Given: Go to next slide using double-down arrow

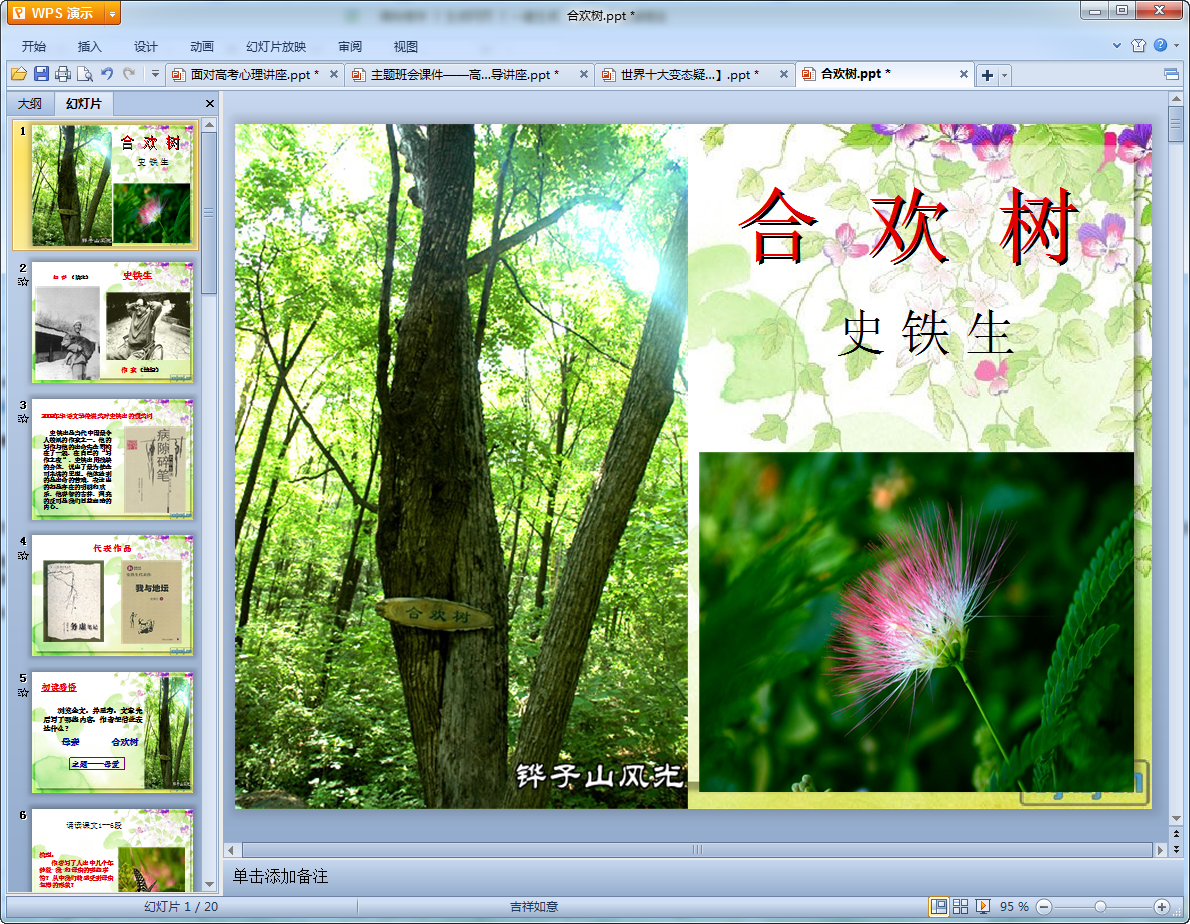Looking at the screenshot, I should (x=1176, y=849).
